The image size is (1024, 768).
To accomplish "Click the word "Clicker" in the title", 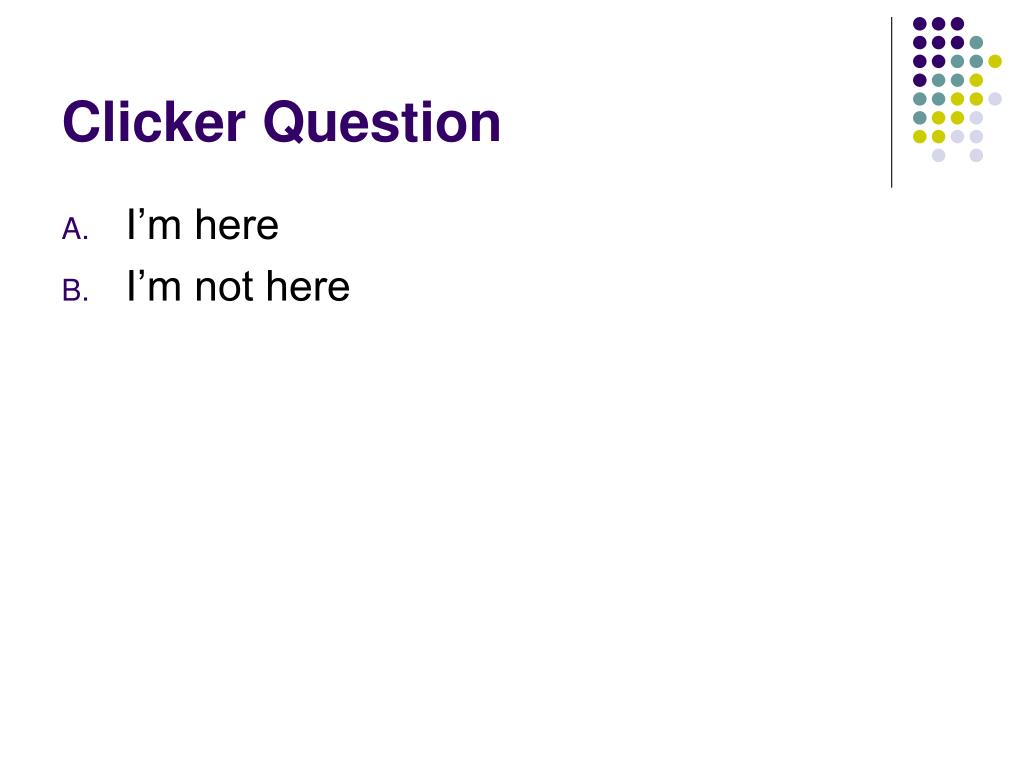I will click(154, 122).
